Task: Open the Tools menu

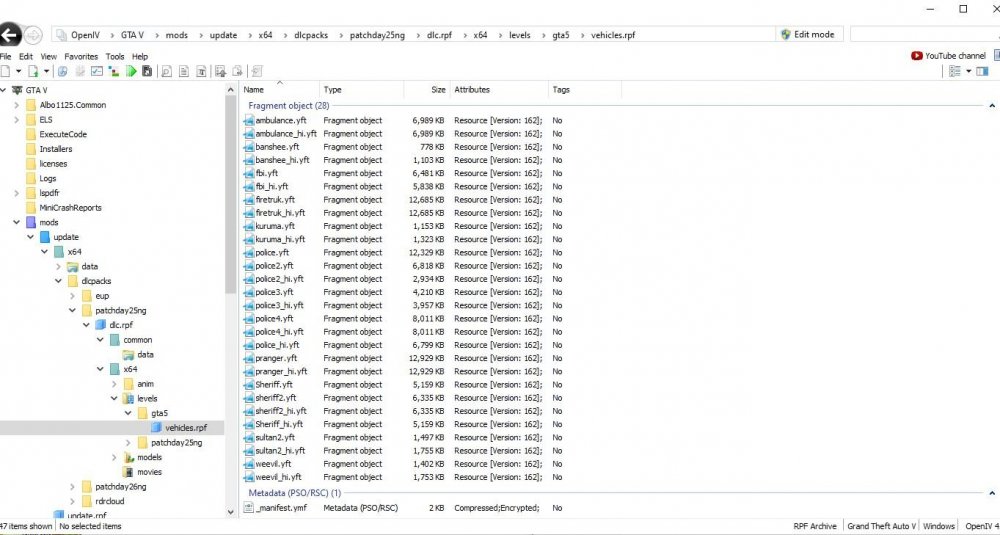Action: (x=115, y=57)
